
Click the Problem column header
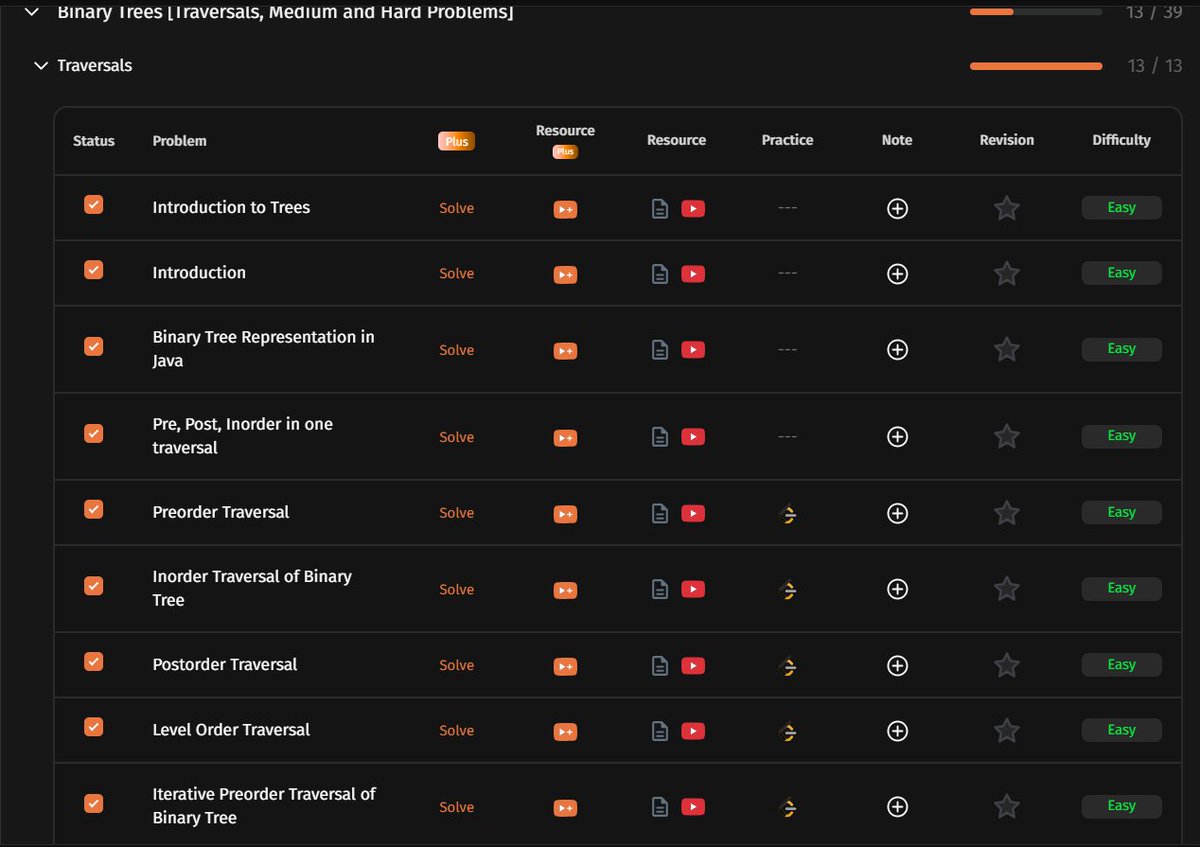(x=180, y=141)
